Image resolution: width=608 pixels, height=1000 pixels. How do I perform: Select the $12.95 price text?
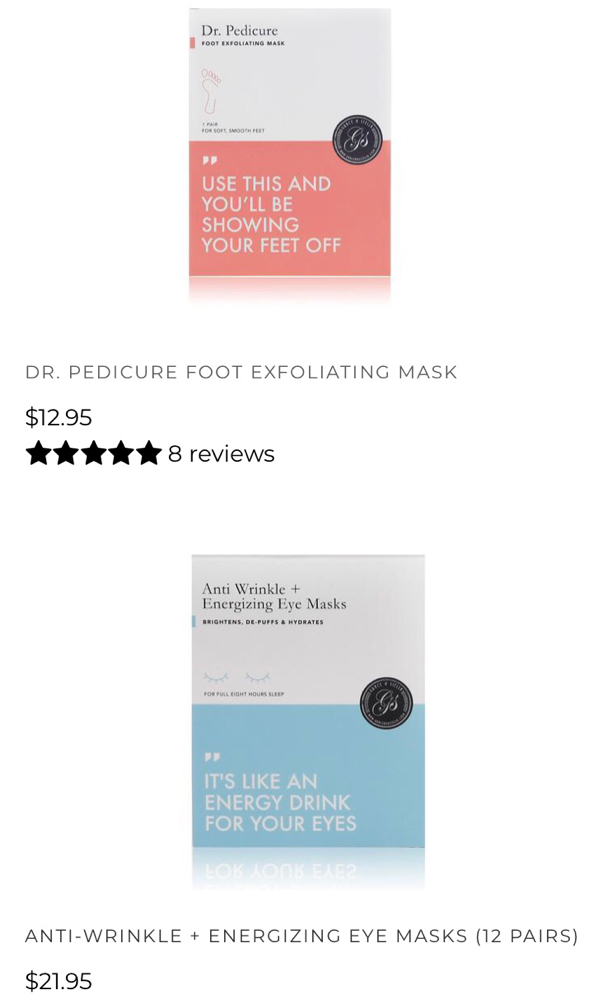(59, 417)
